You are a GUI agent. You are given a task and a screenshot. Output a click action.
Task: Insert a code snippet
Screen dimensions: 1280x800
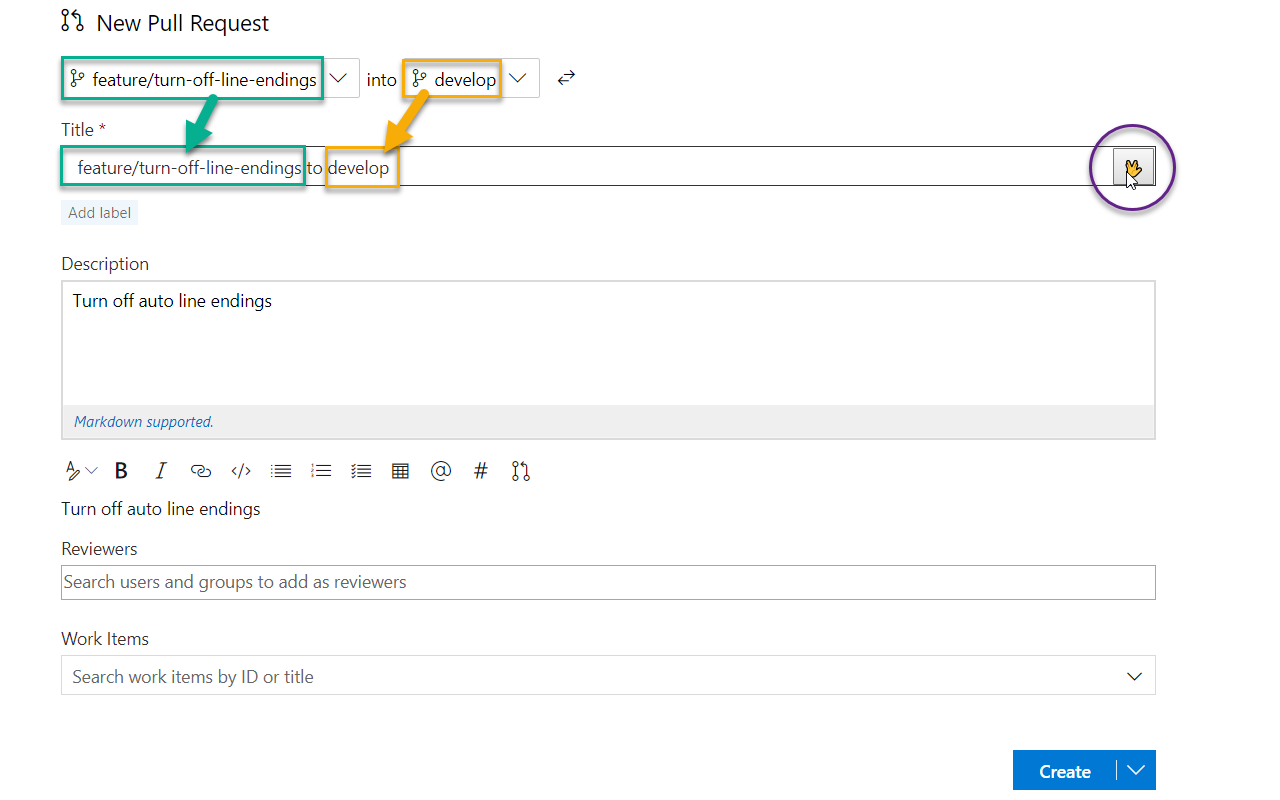[x=240, y=470]
